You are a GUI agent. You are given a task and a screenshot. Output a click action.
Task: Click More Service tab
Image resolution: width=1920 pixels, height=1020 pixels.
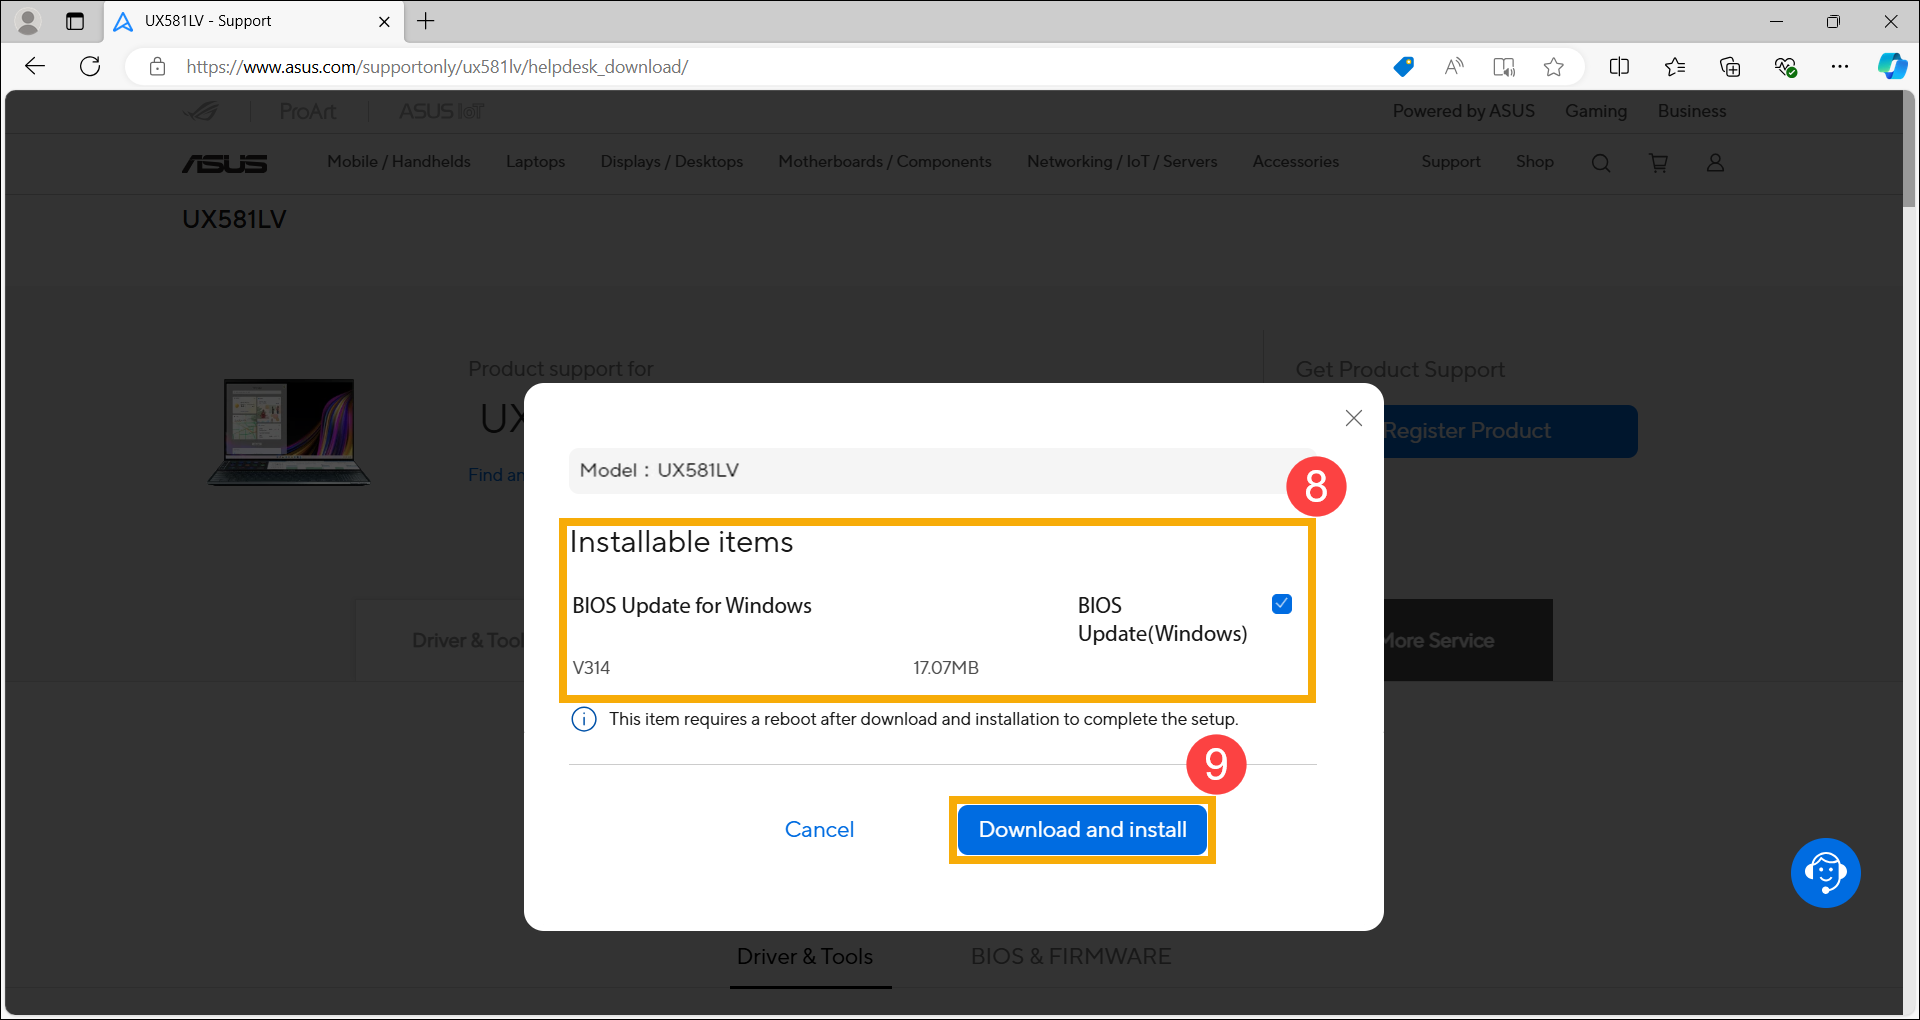1468,640
